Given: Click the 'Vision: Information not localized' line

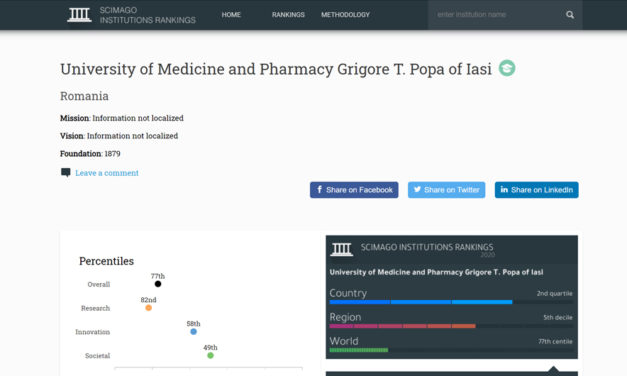Looking at the screenshot, I should [x=119, y=136].
